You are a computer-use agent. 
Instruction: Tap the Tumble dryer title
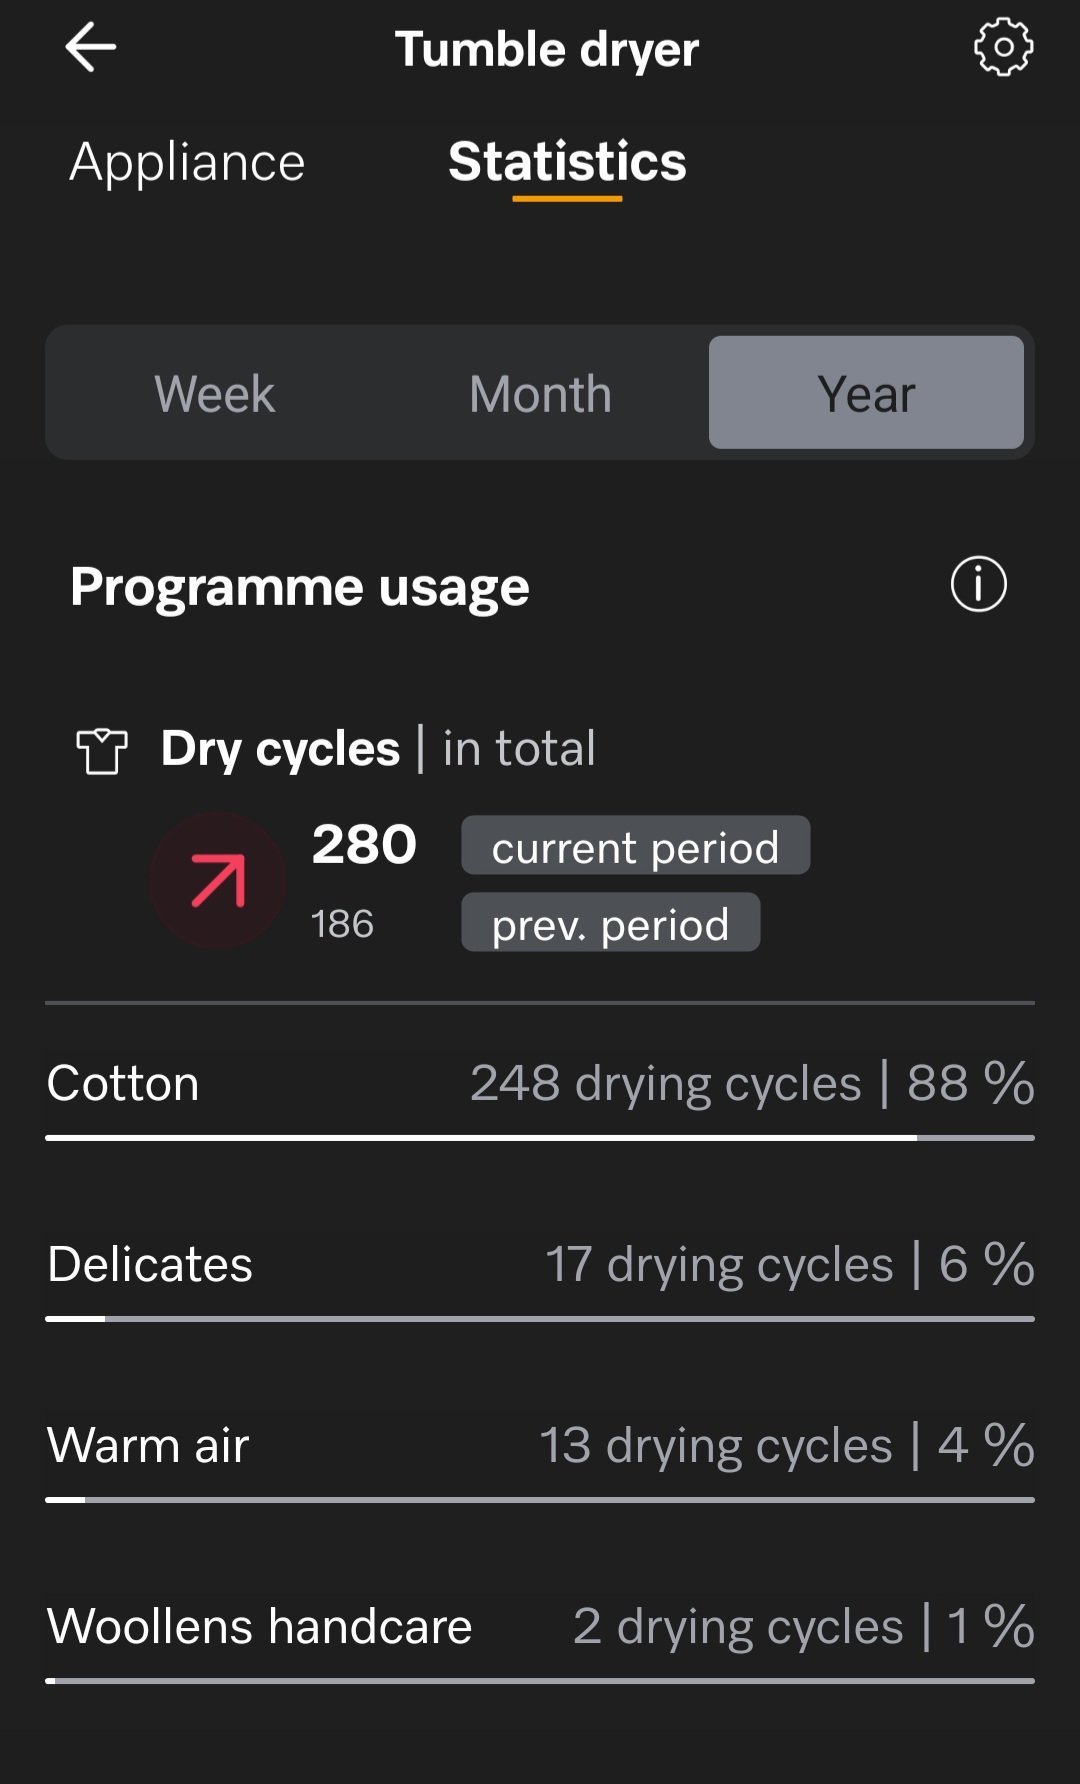point(547,49)
